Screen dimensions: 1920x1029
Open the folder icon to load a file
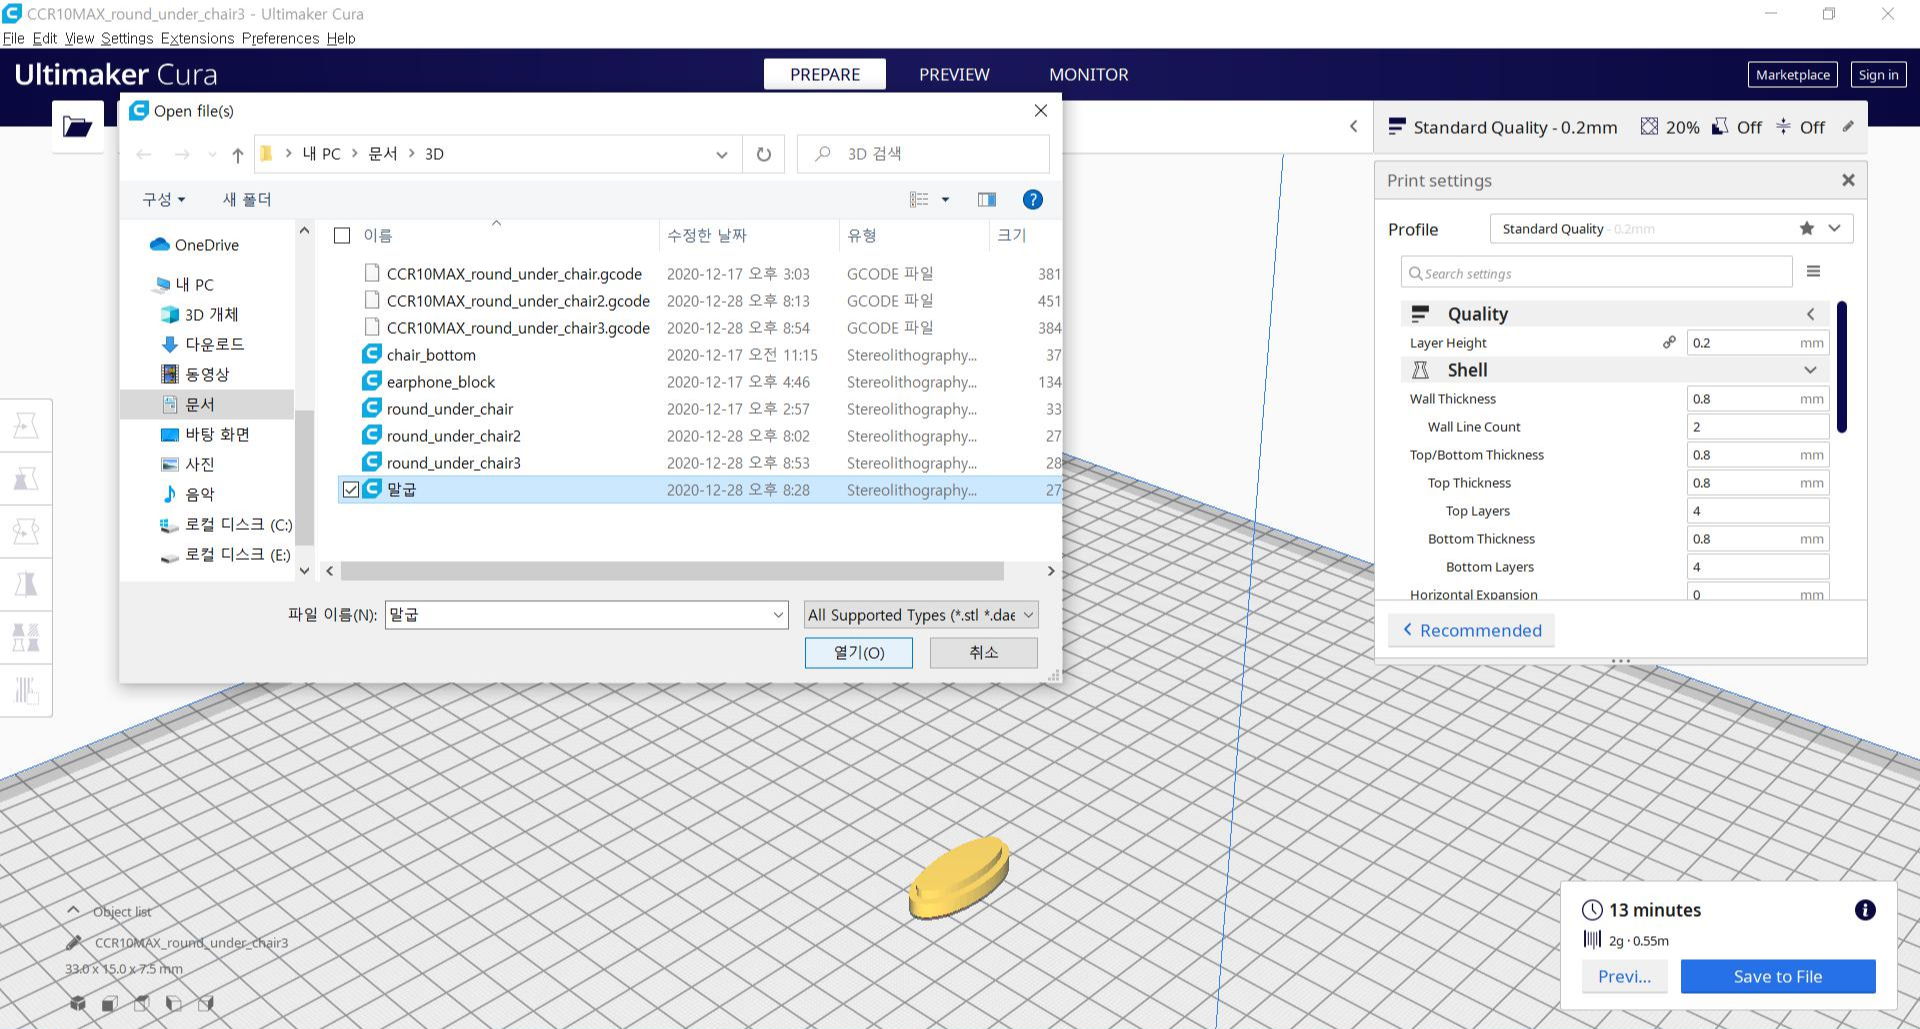point(77,126)
